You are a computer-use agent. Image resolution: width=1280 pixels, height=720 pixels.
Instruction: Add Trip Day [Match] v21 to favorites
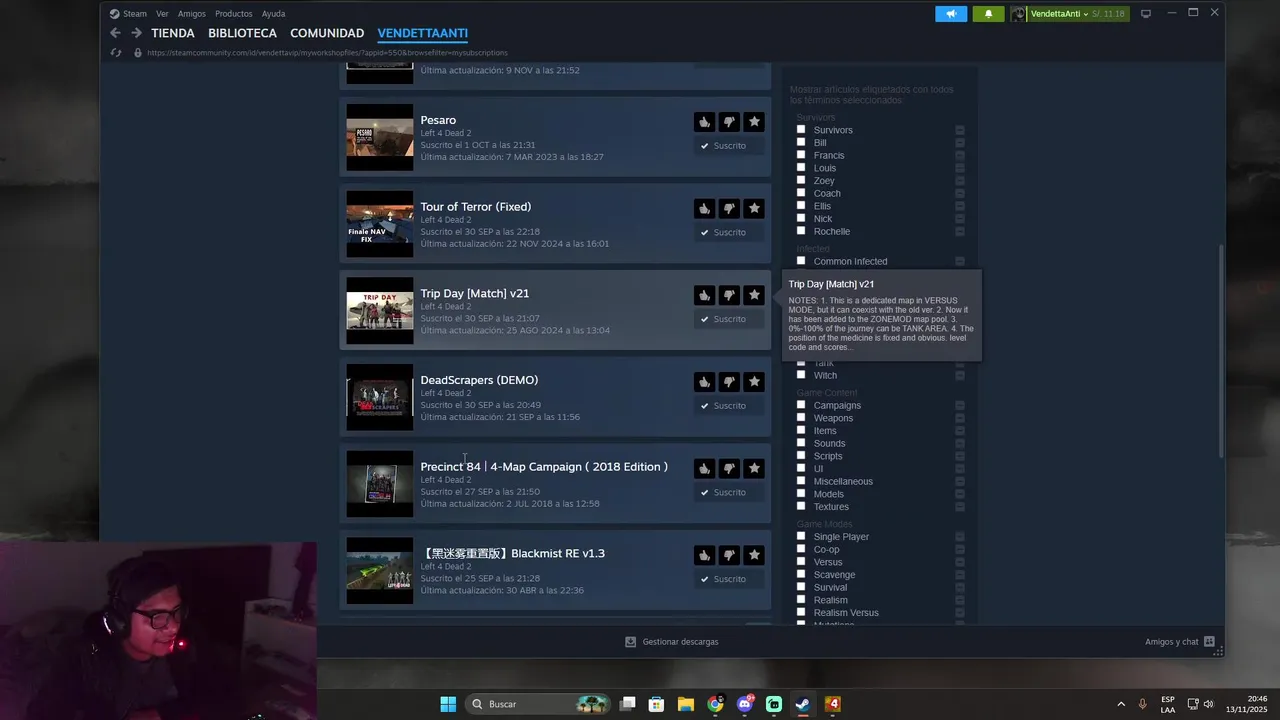click(754, 295)
